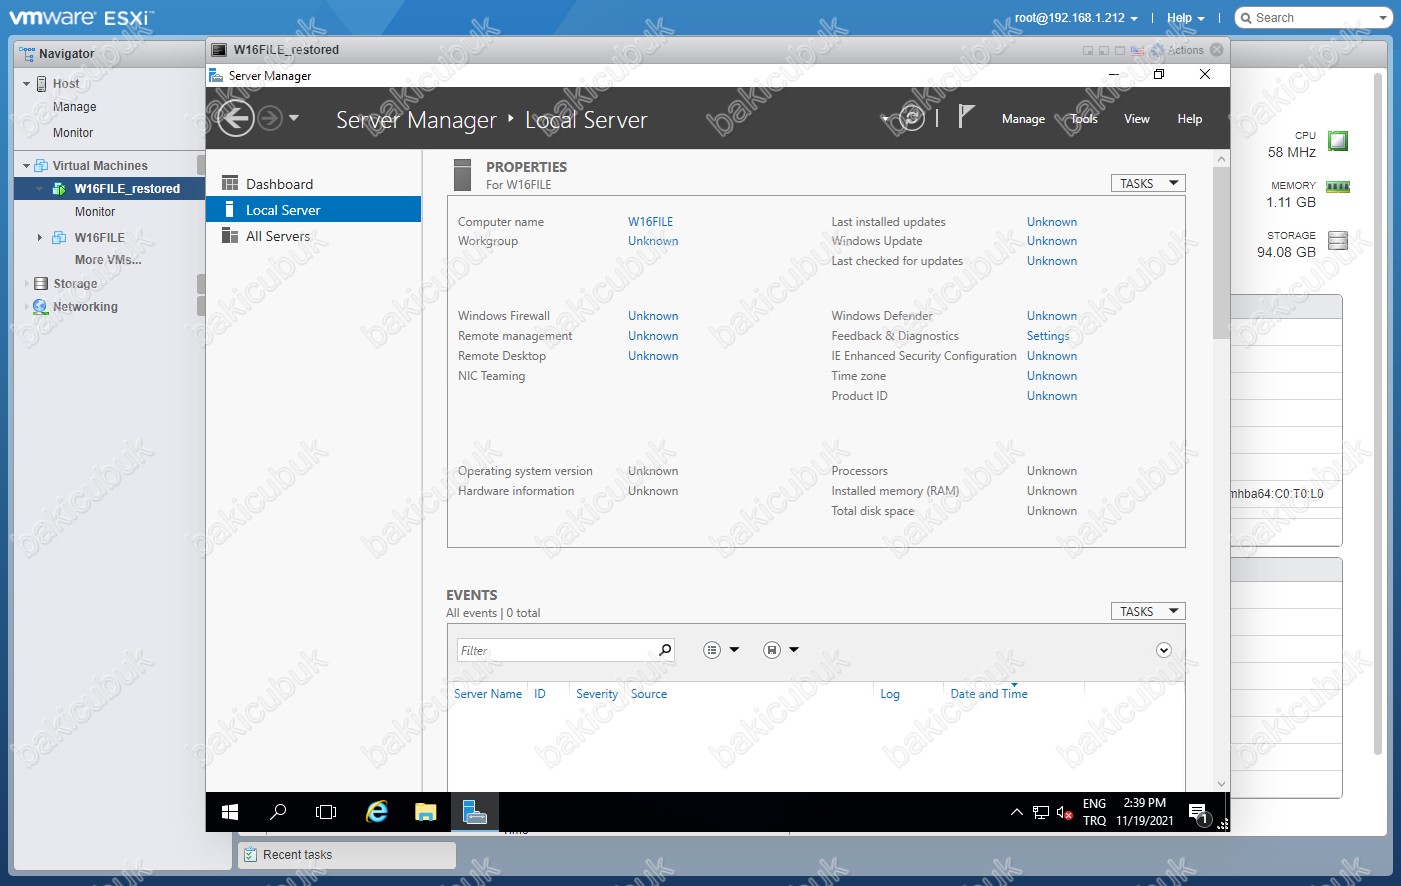Click the Workgroup Unknown link
This screenshot has width=1401, height=886.
pos(653,241)
